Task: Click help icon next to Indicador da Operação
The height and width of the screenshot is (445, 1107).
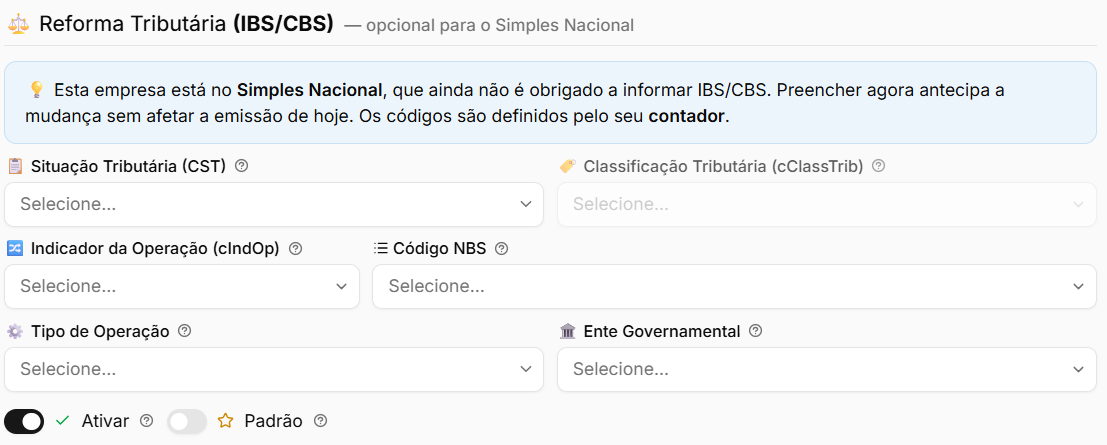Action: point(296,249)
